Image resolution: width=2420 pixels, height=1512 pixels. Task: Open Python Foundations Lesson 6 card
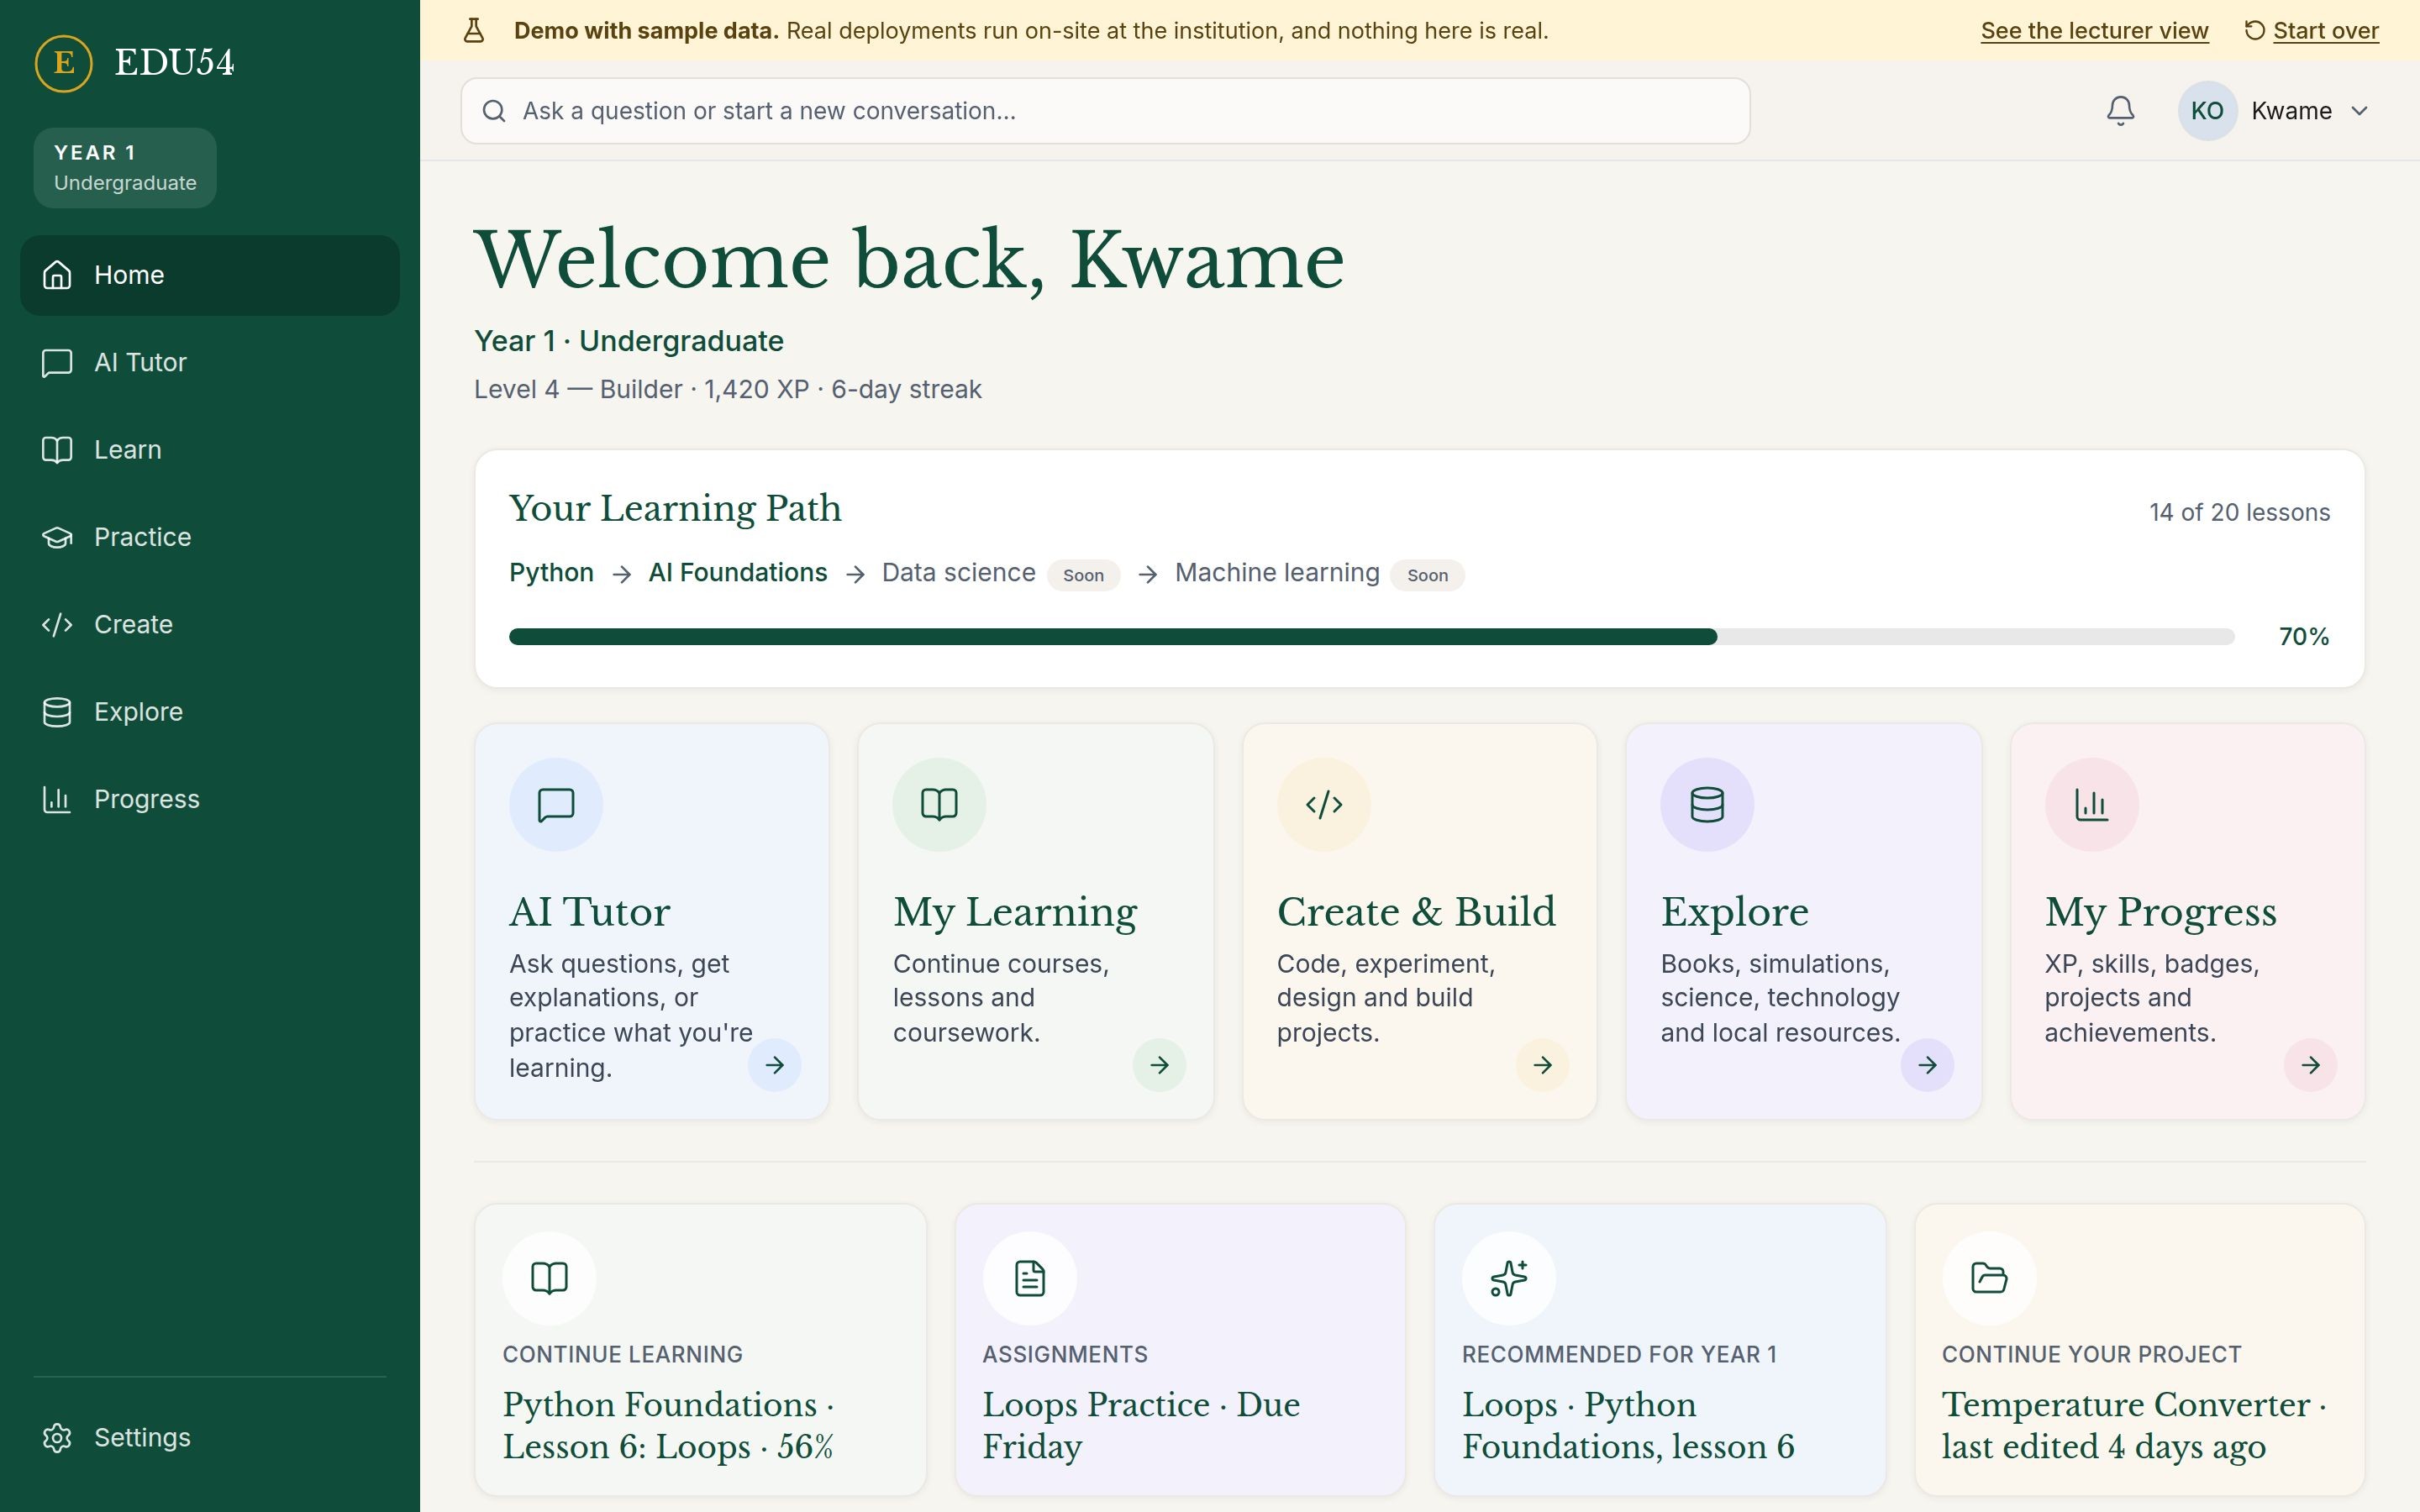click(700, 1350)
